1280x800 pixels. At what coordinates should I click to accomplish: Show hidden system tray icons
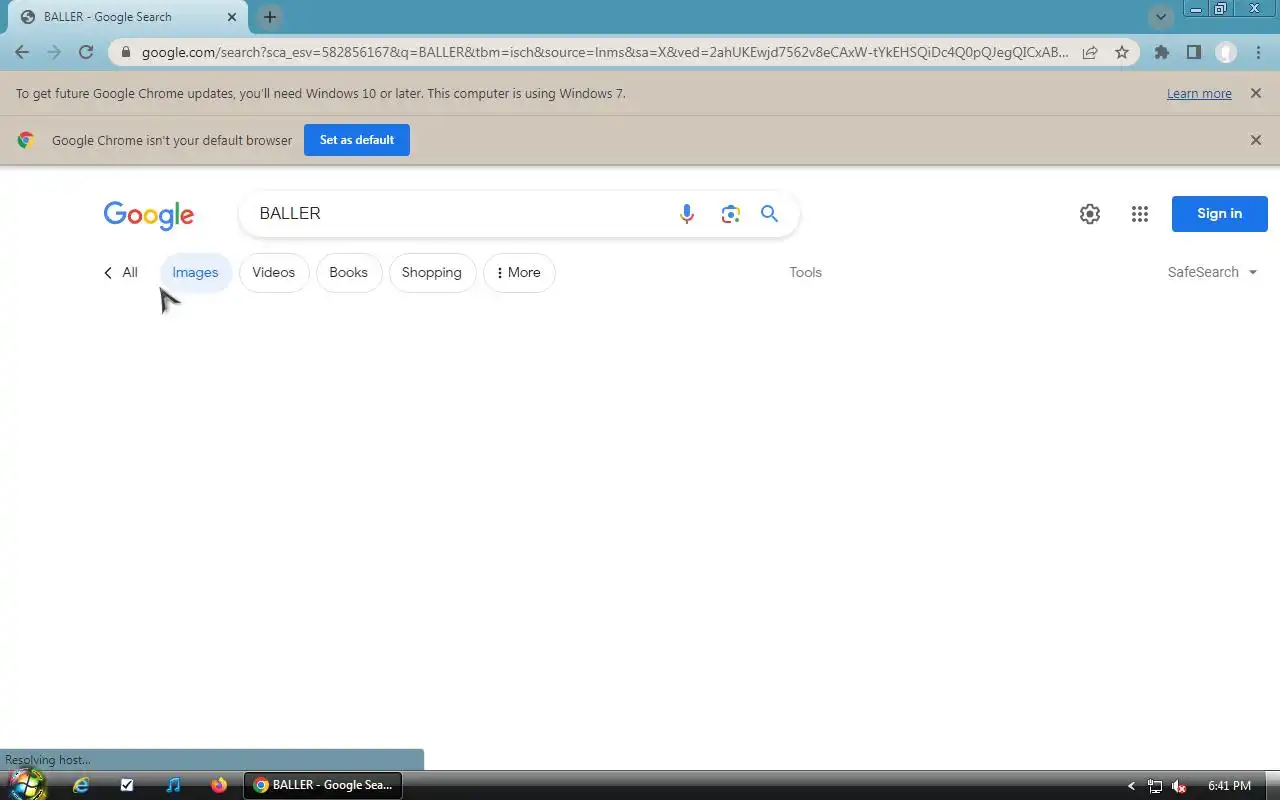point(1131,786)
